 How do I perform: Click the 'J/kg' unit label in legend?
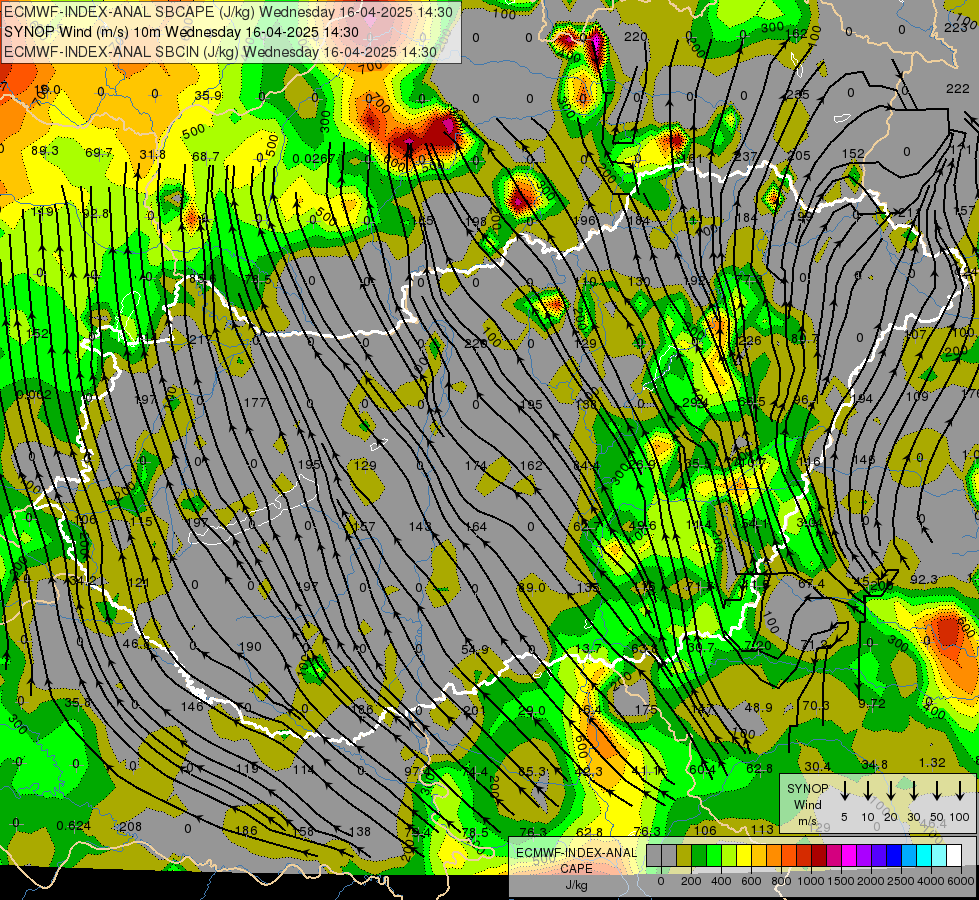(x=576, y=885)
